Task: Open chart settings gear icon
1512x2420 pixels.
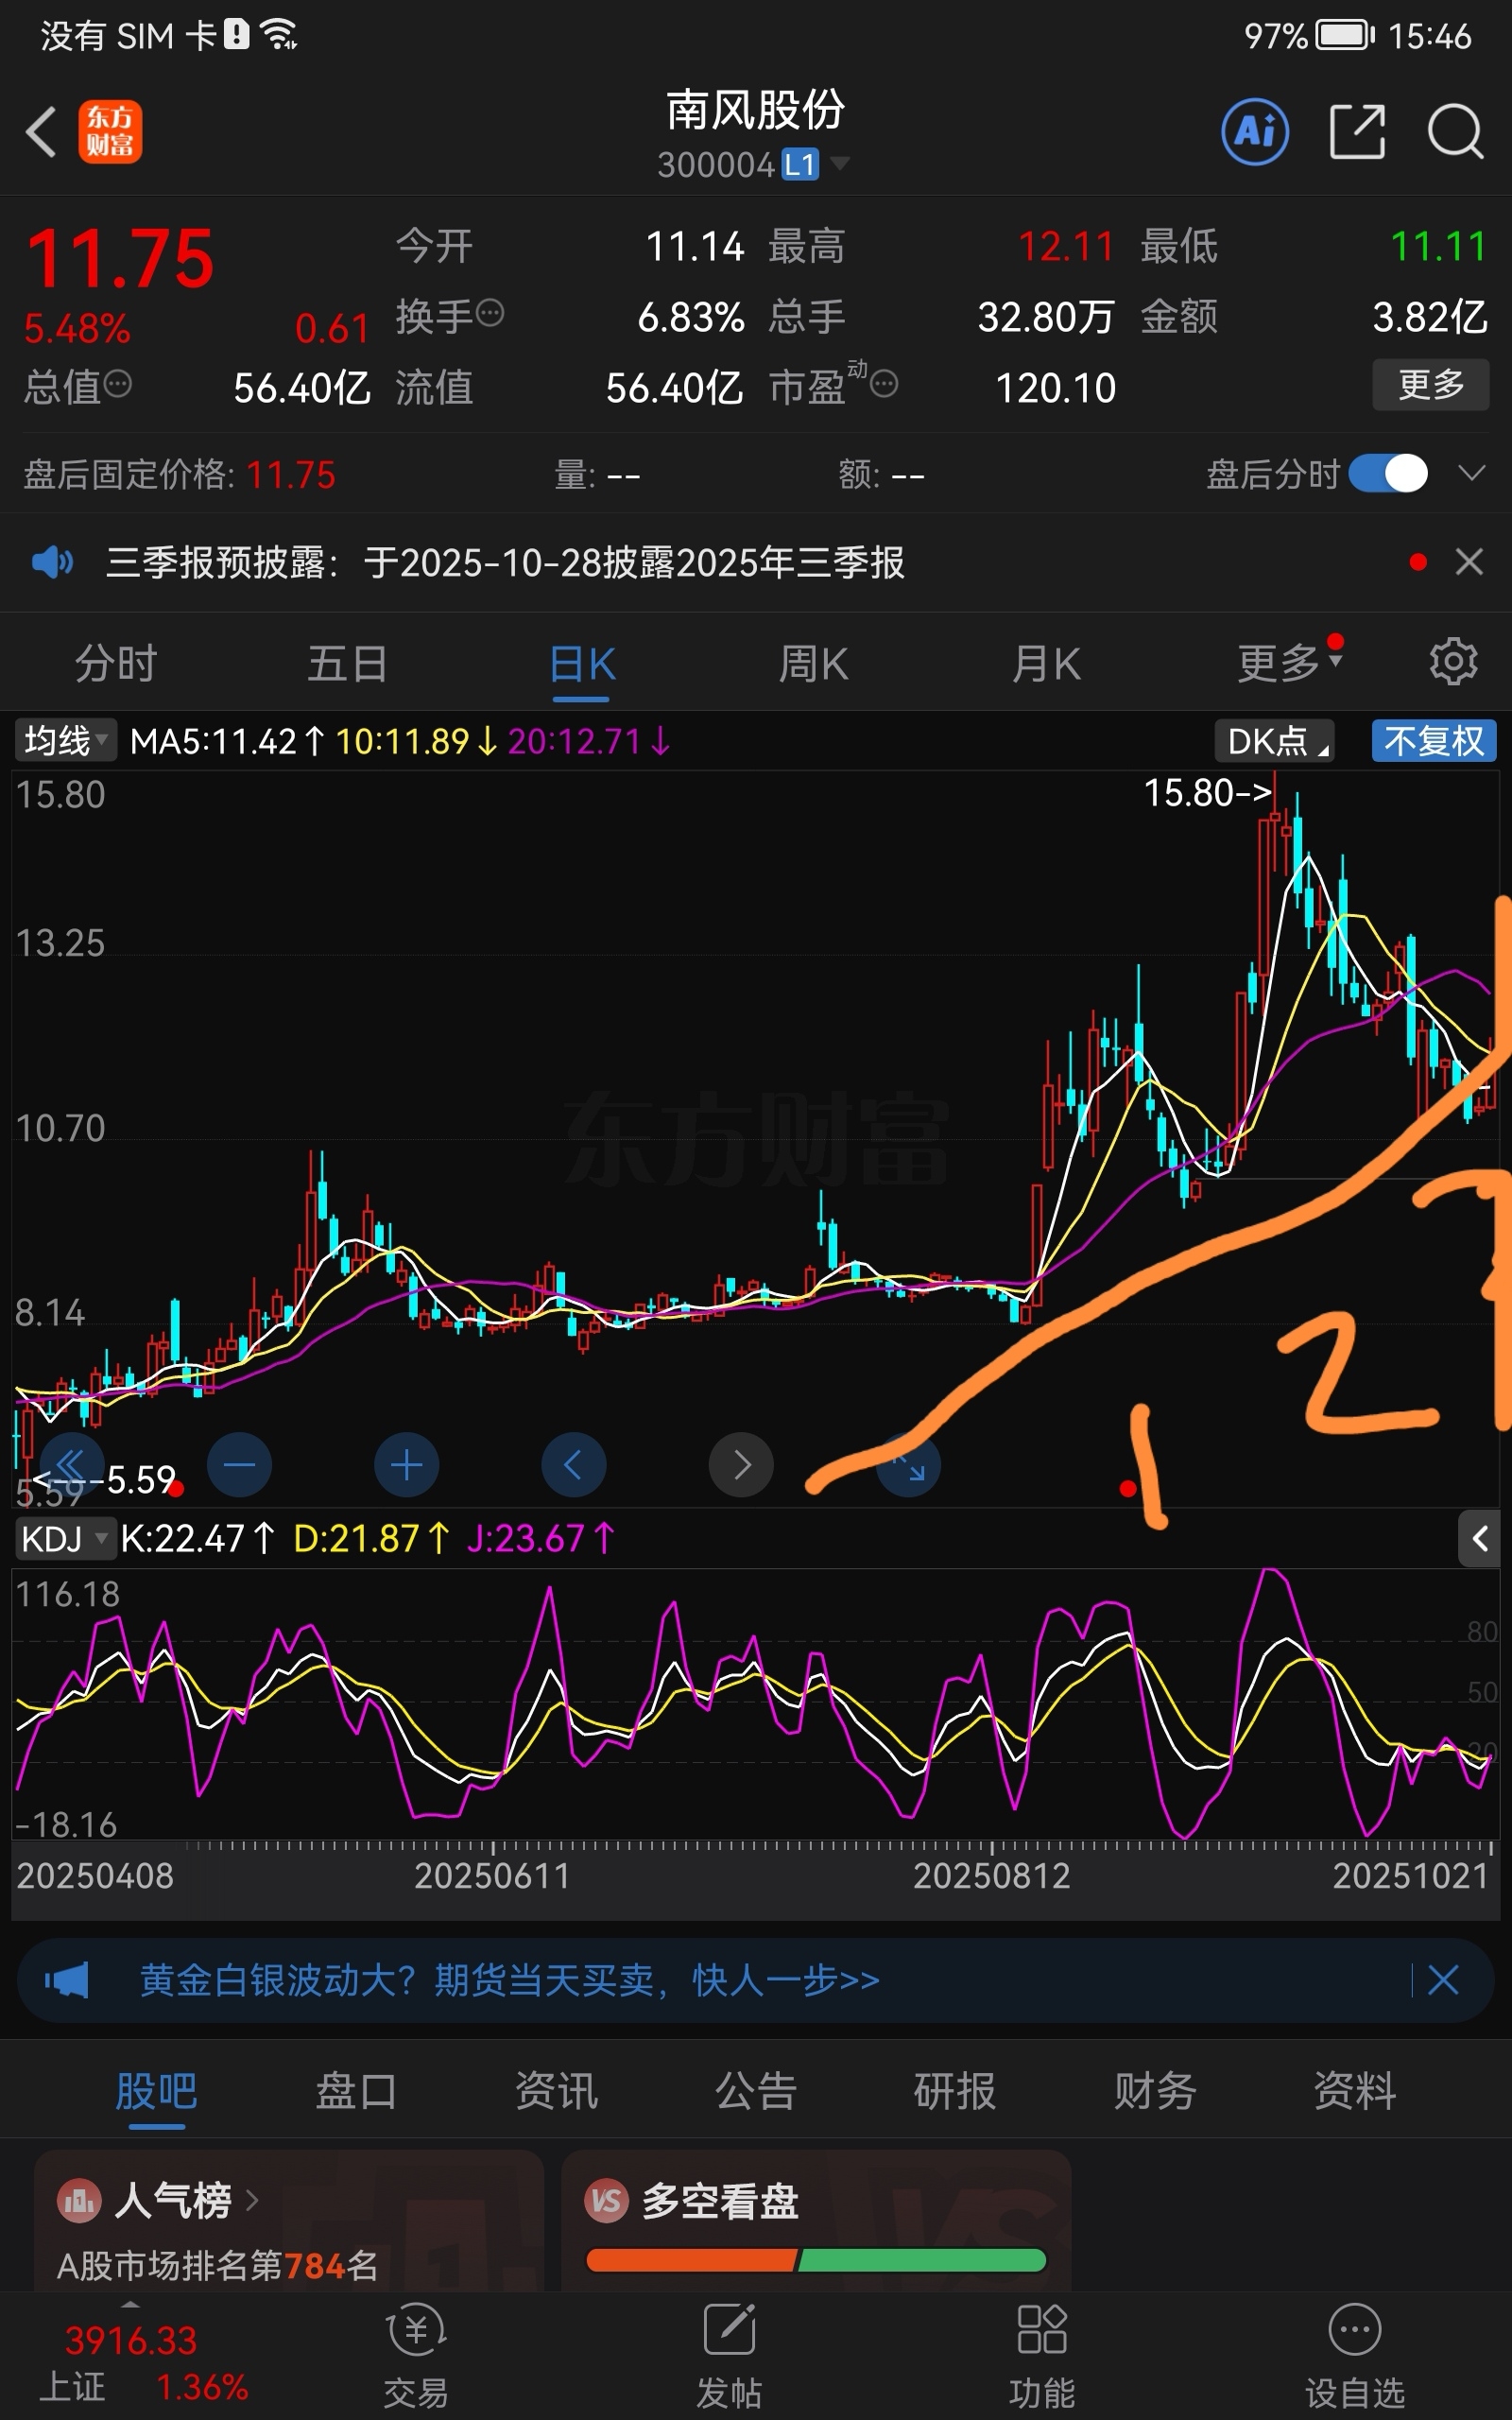Action: pyautogui.click(x=1453, y=662)
